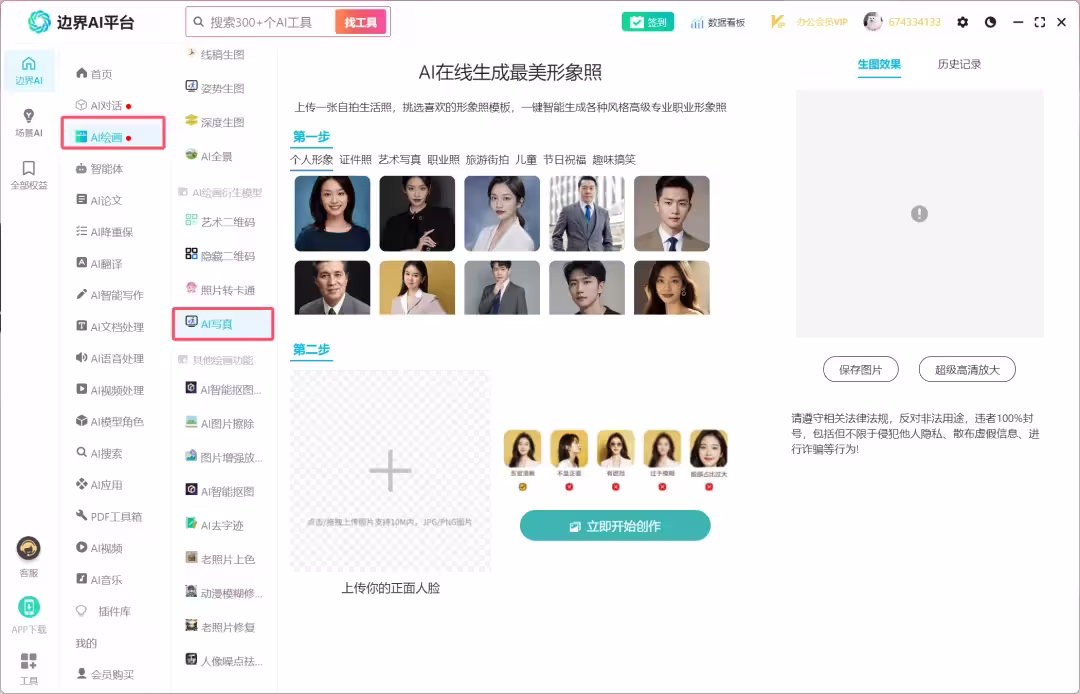
Task: Open AI智能写作 menu item
Action: 110,295
